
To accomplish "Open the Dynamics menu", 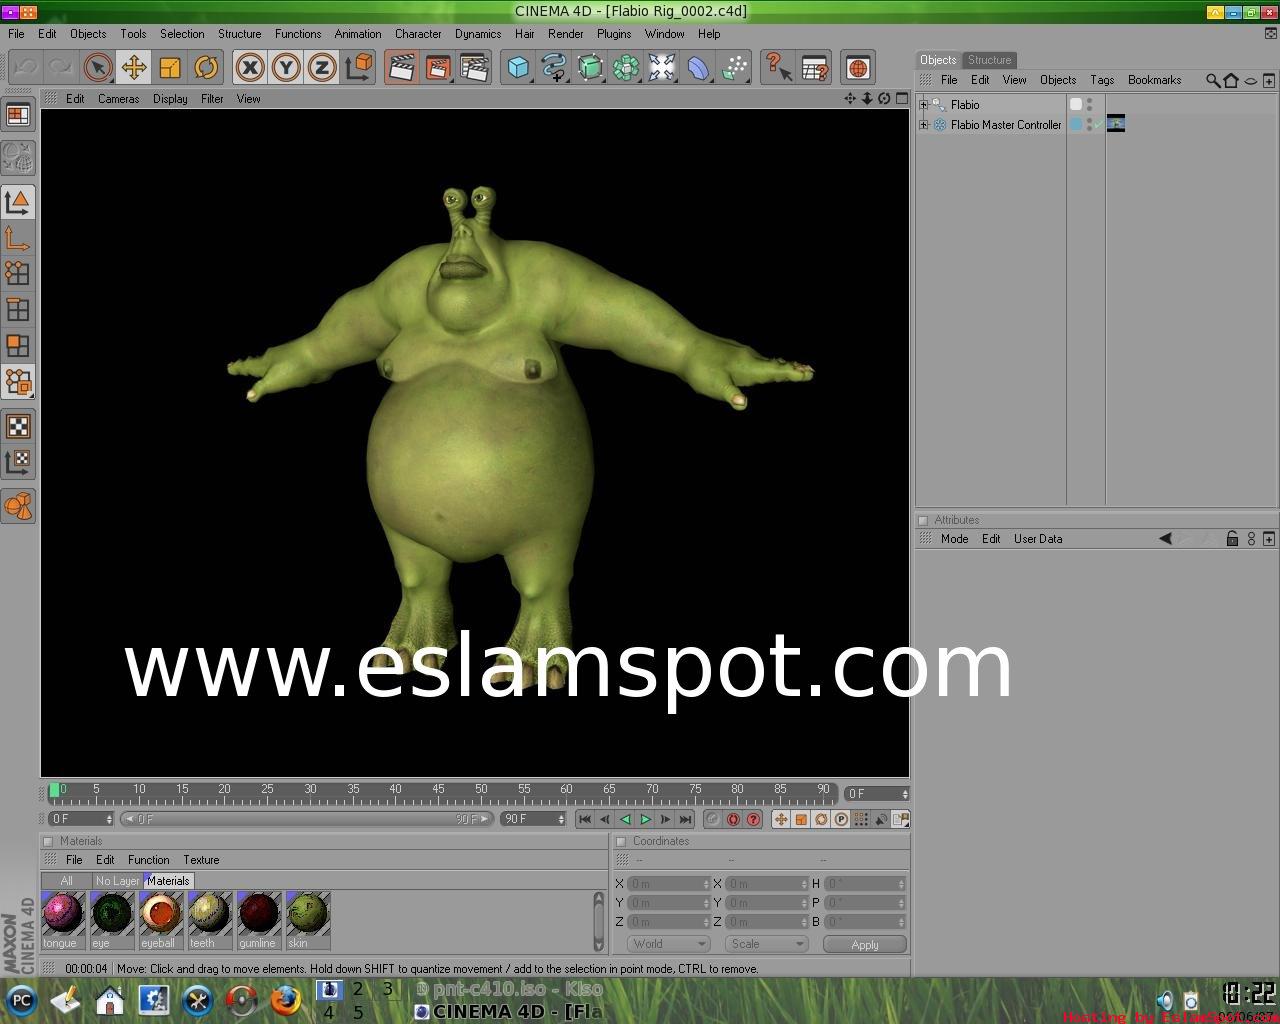I will pos(478,33).
